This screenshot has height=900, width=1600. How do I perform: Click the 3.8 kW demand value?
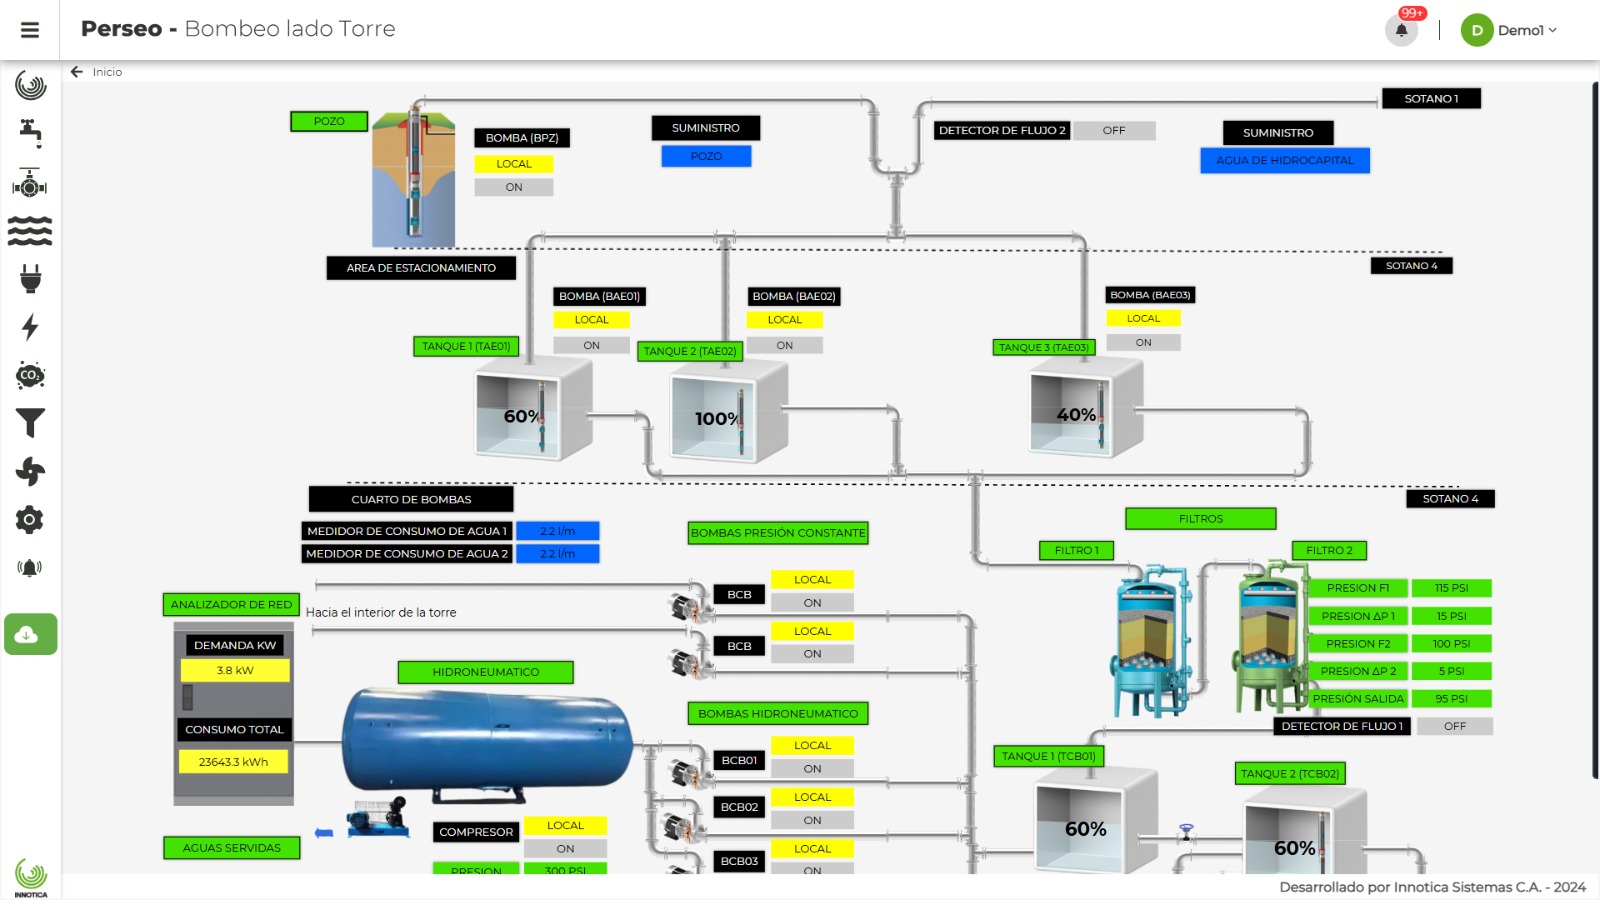(x=235, y=670)
